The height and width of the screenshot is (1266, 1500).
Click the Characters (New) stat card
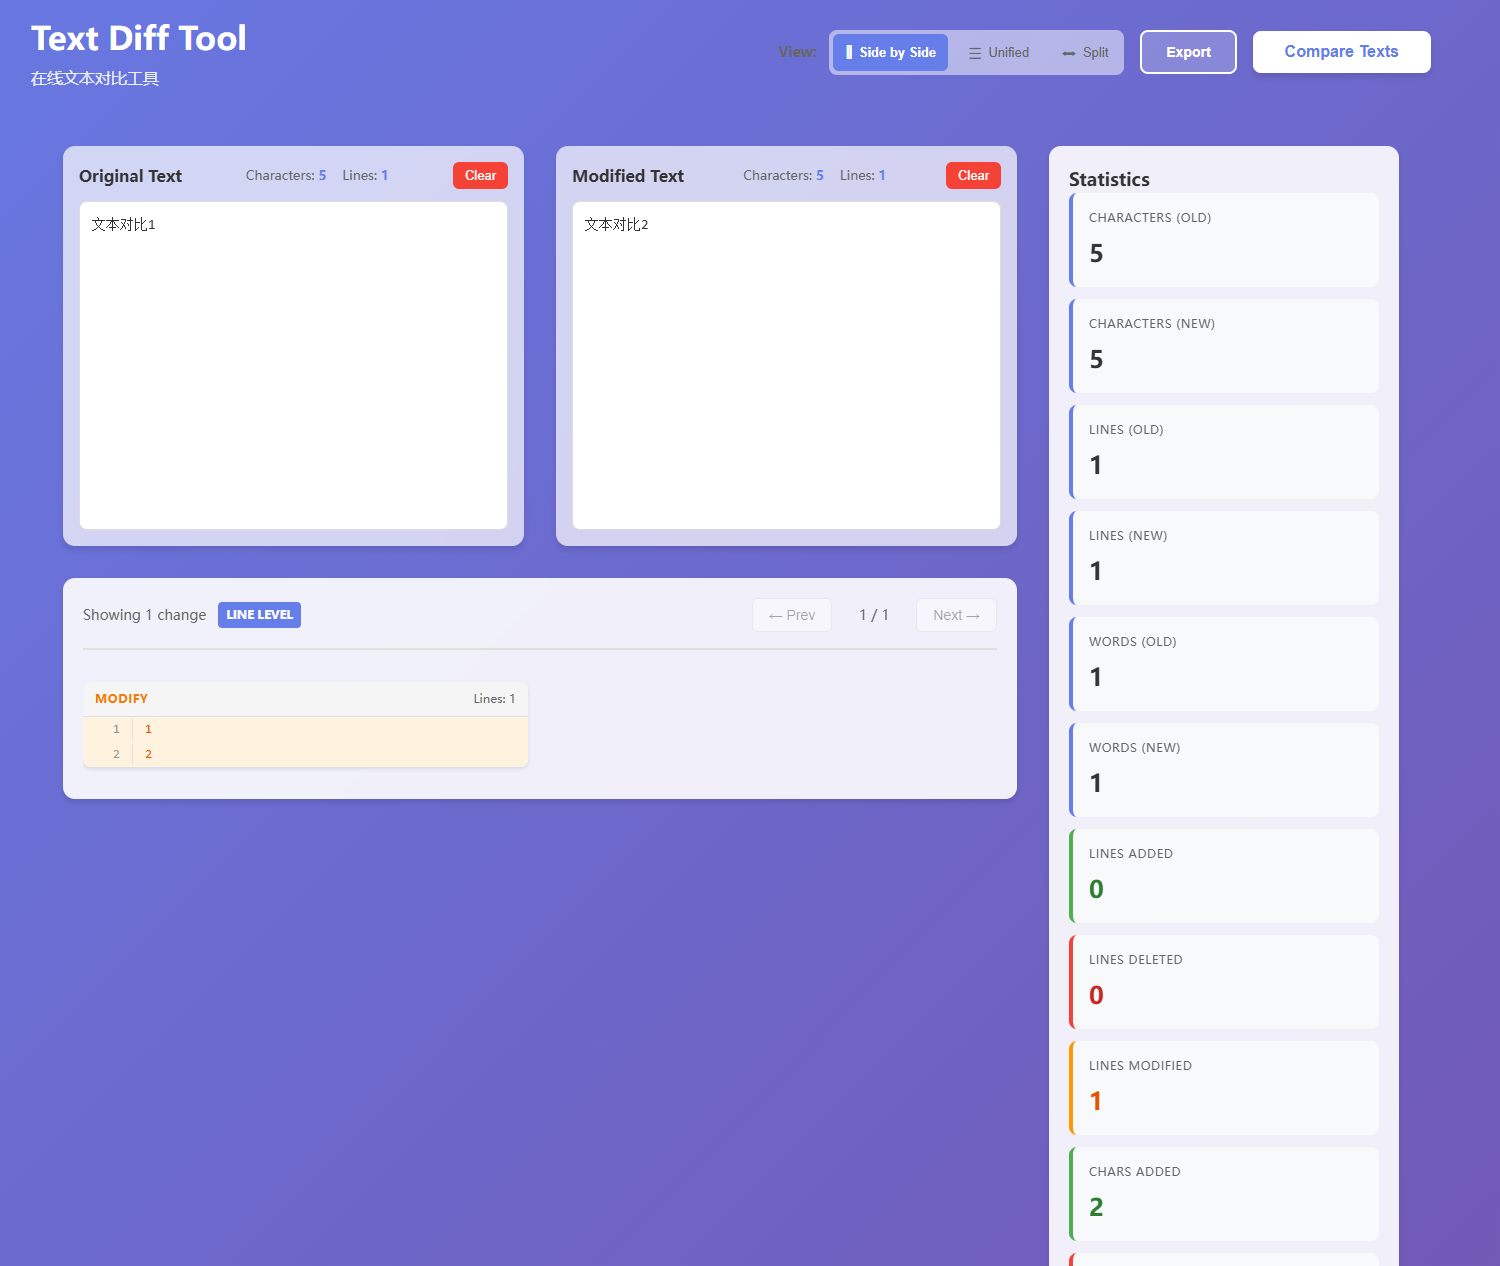(x=1224, y=346)
